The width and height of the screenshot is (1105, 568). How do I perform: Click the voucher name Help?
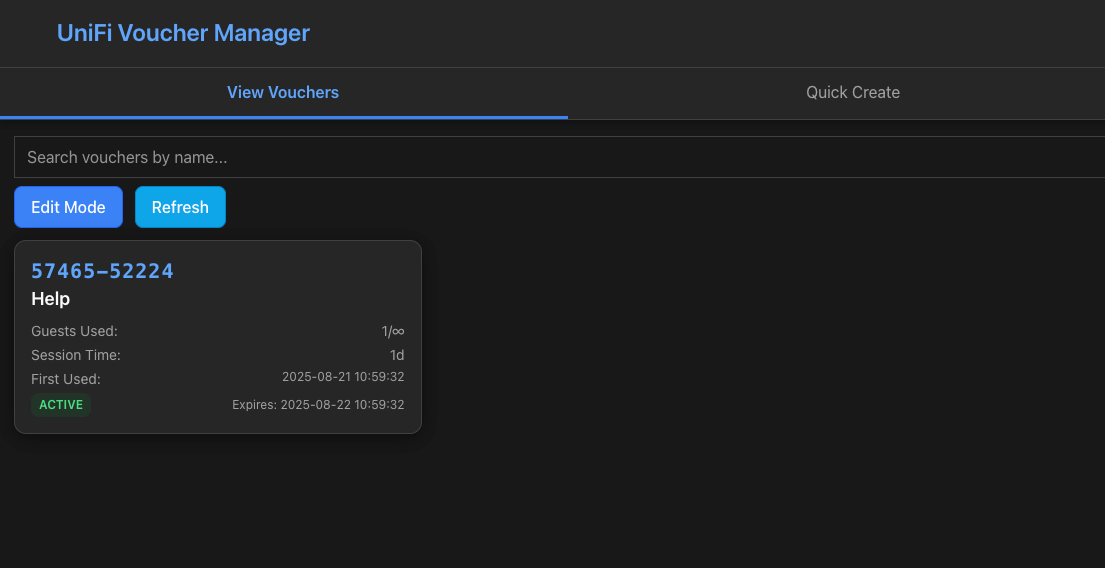51,299
